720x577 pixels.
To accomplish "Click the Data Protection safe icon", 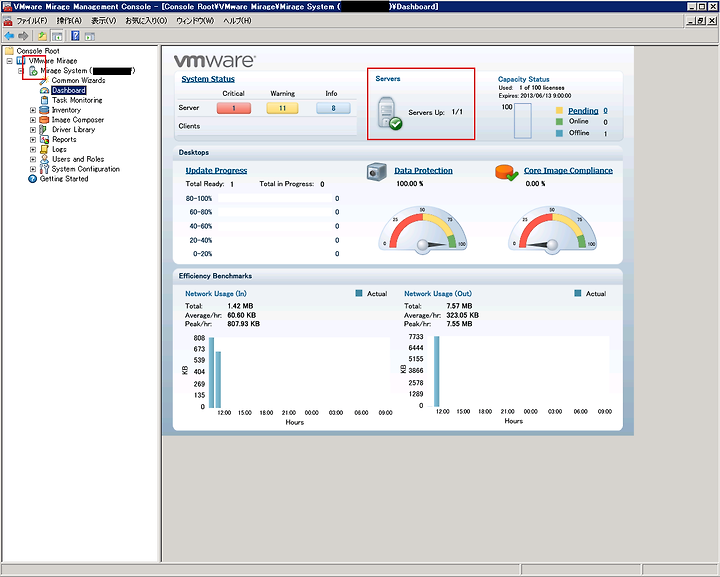I will [x=377, y=172].
